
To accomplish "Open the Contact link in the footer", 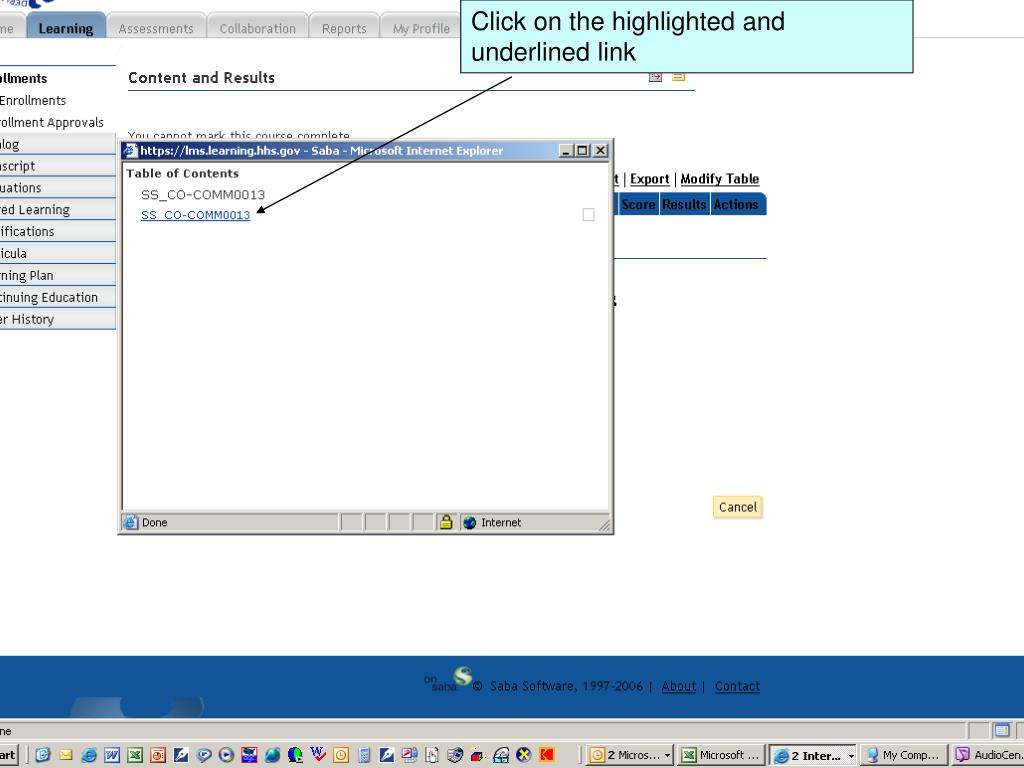I will point(737,686).
